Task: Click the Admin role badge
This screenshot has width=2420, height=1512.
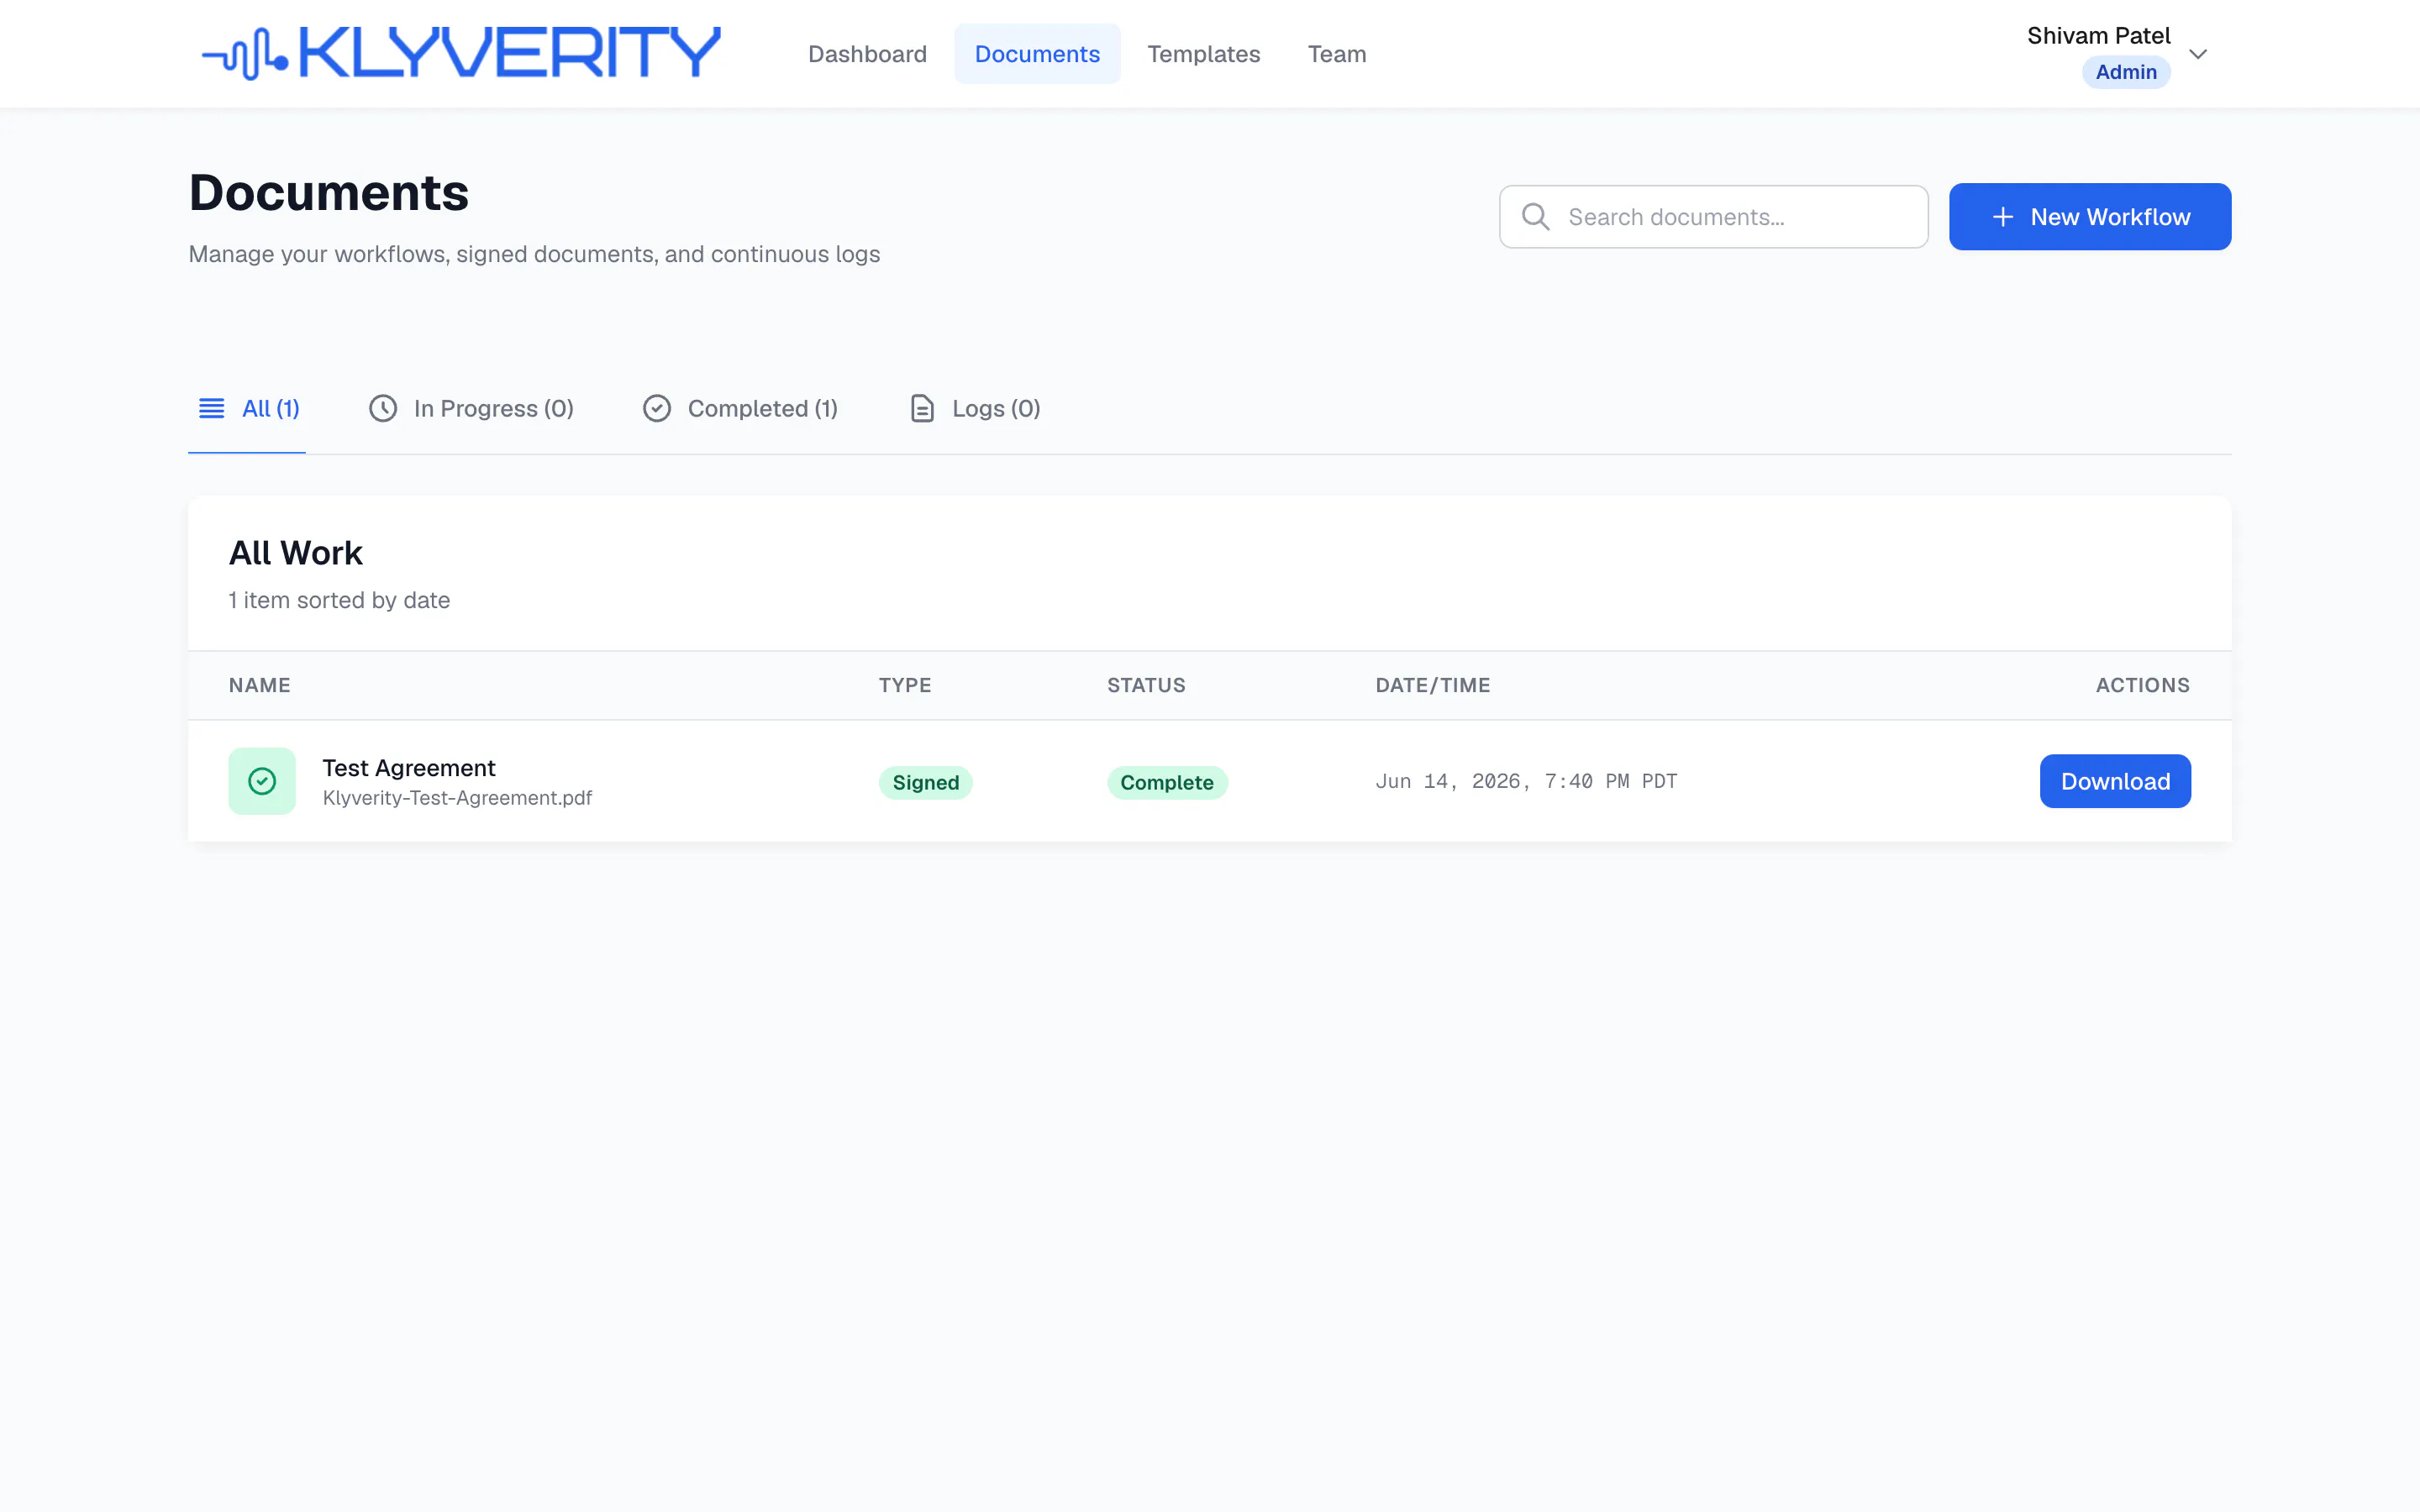Action: 2126,72
